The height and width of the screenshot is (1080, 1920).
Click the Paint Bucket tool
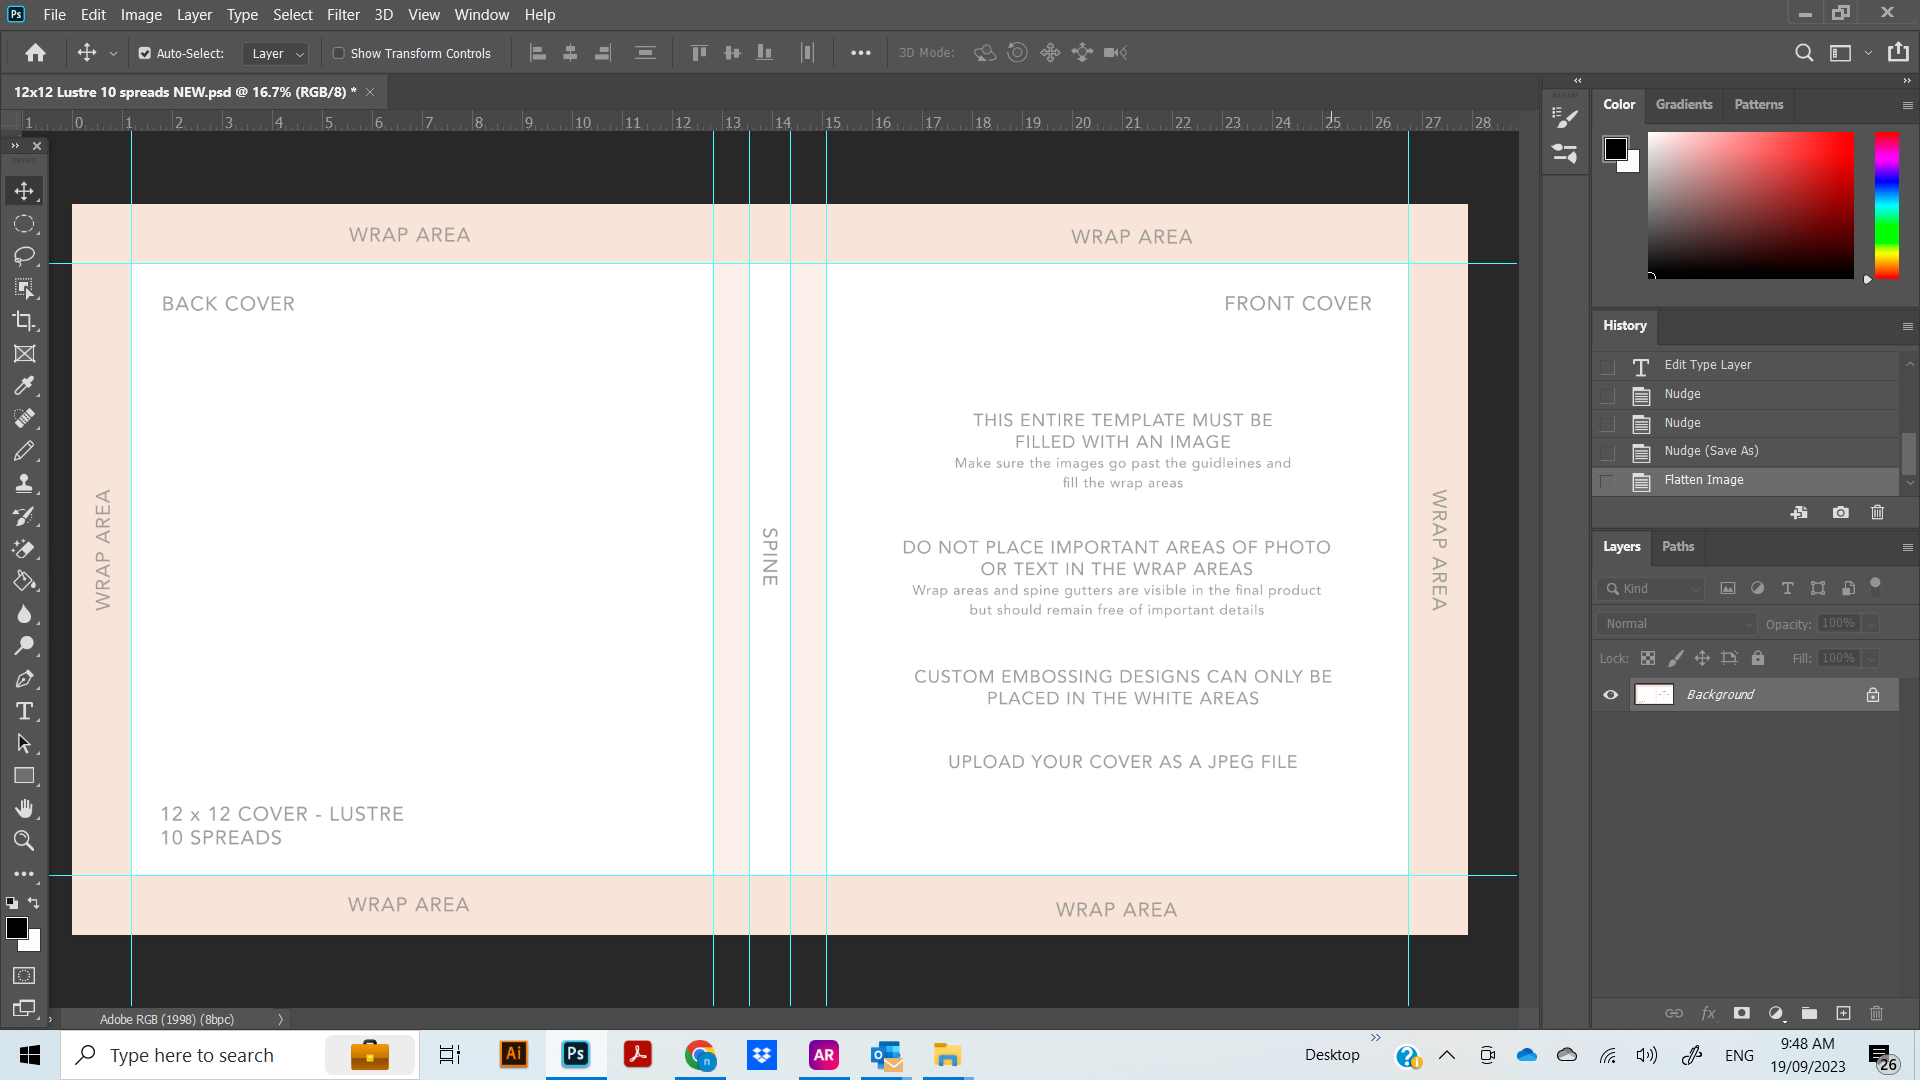point(24,581)
